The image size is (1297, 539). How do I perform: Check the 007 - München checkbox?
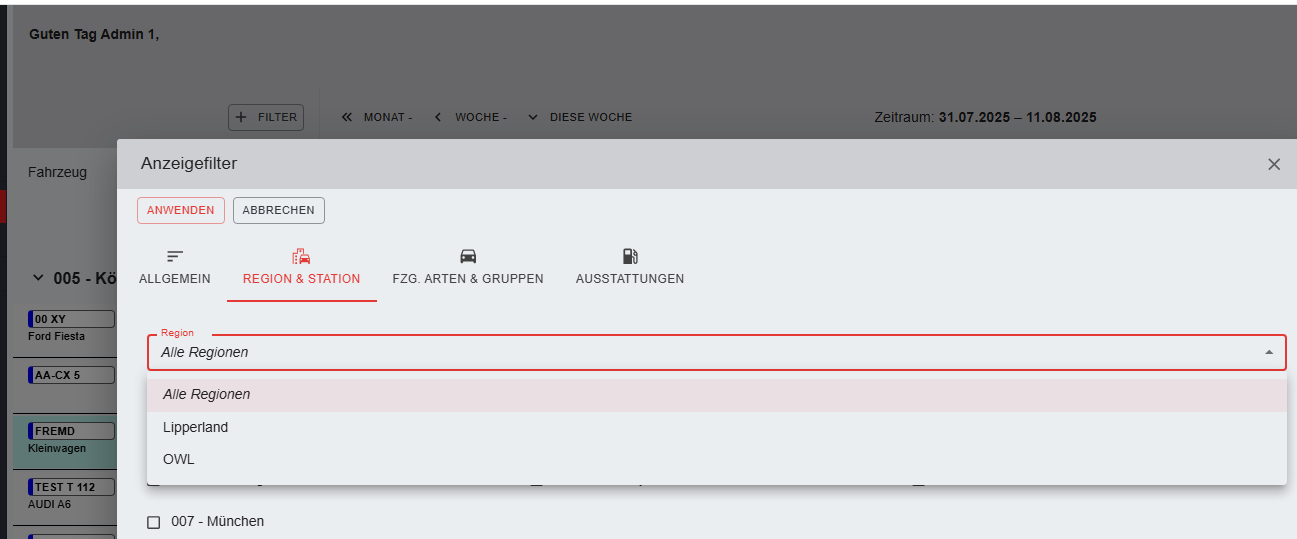[x=154, y=522]
